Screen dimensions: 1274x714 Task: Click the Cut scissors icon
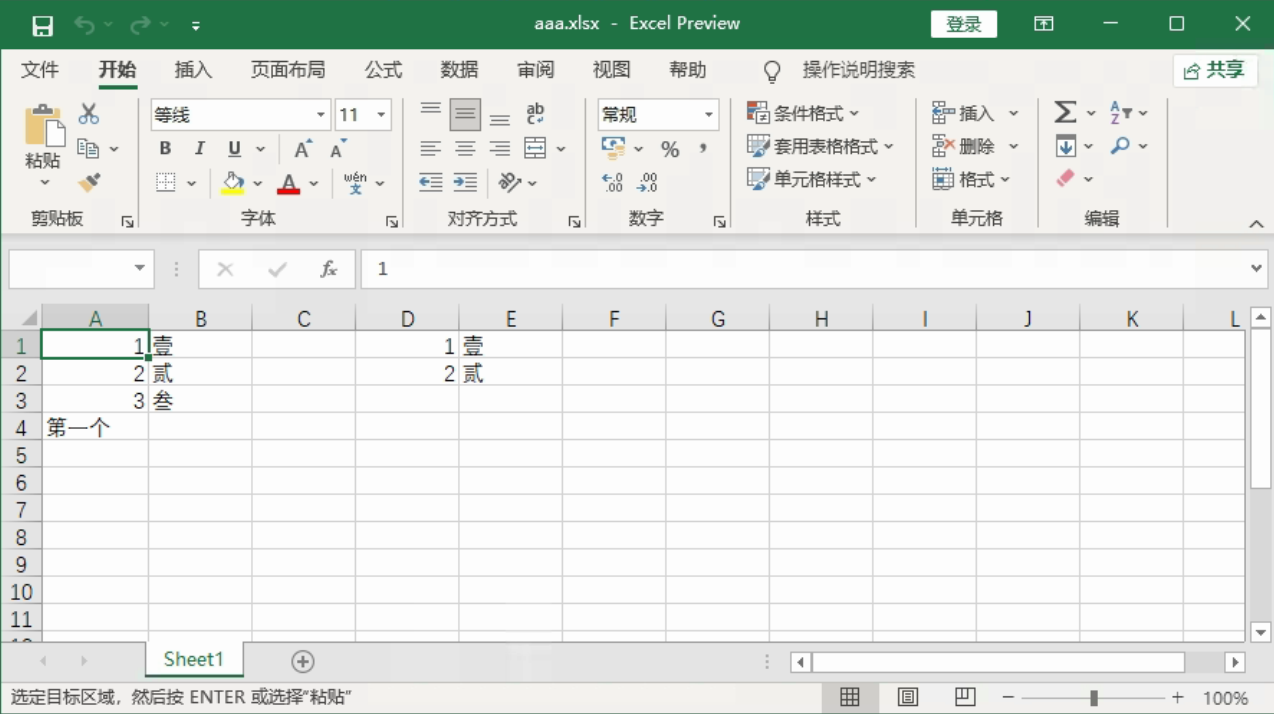(89, 114)
